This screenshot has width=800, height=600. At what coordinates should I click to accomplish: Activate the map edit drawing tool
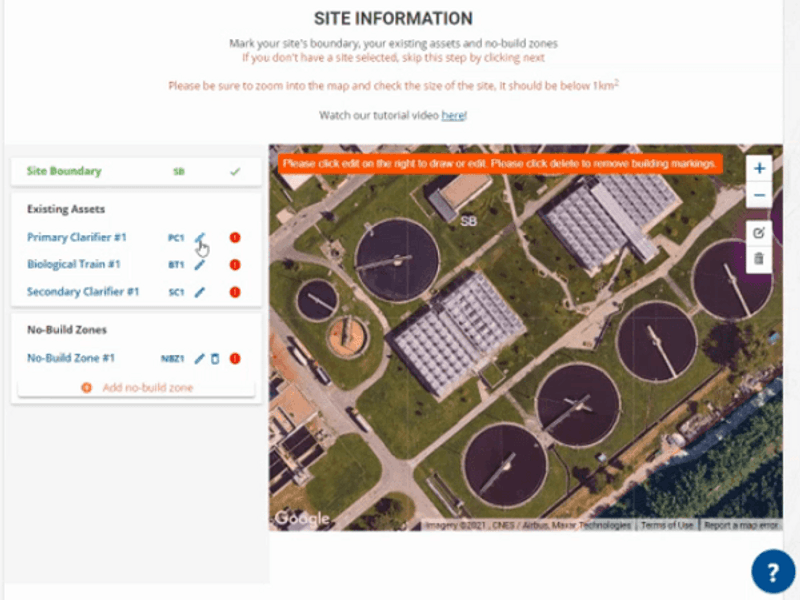pos(759,232)
